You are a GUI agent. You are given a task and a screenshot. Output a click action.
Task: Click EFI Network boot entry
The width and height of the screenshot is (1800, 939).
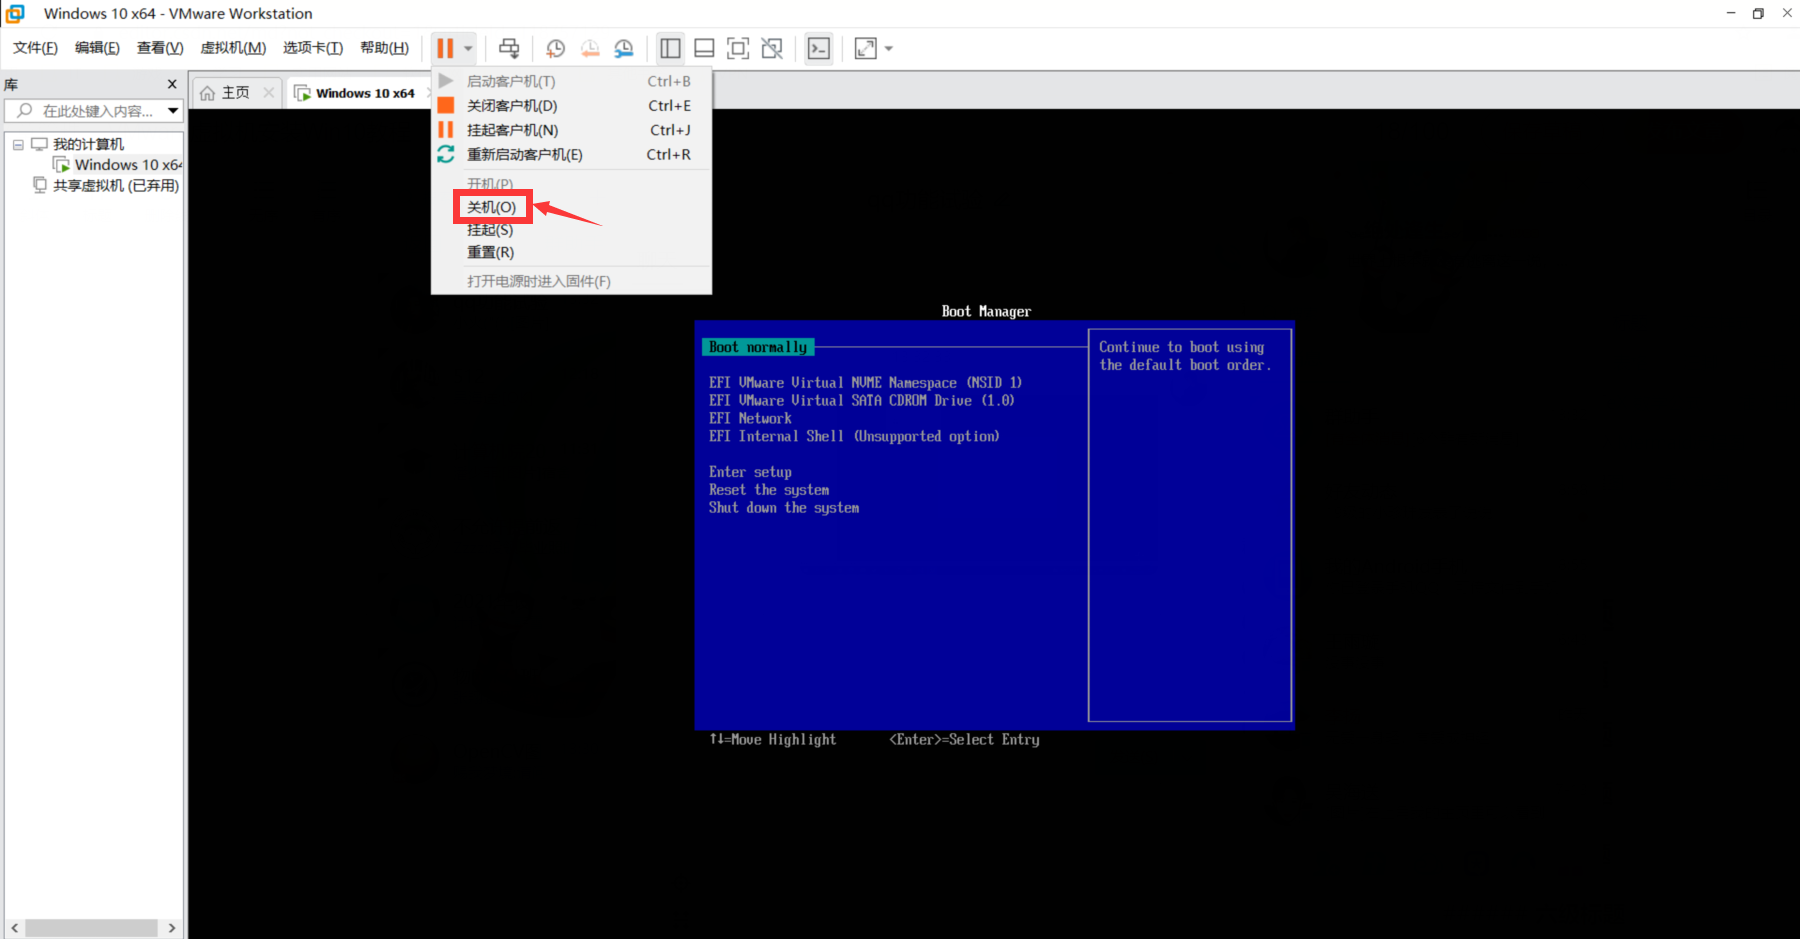(750, 419)
